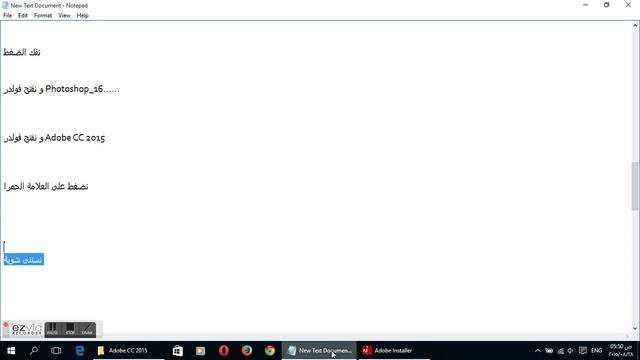This screenshot has height=360, width=640.
Task: Switch ENG input language indicator
Action: [596, 351]
